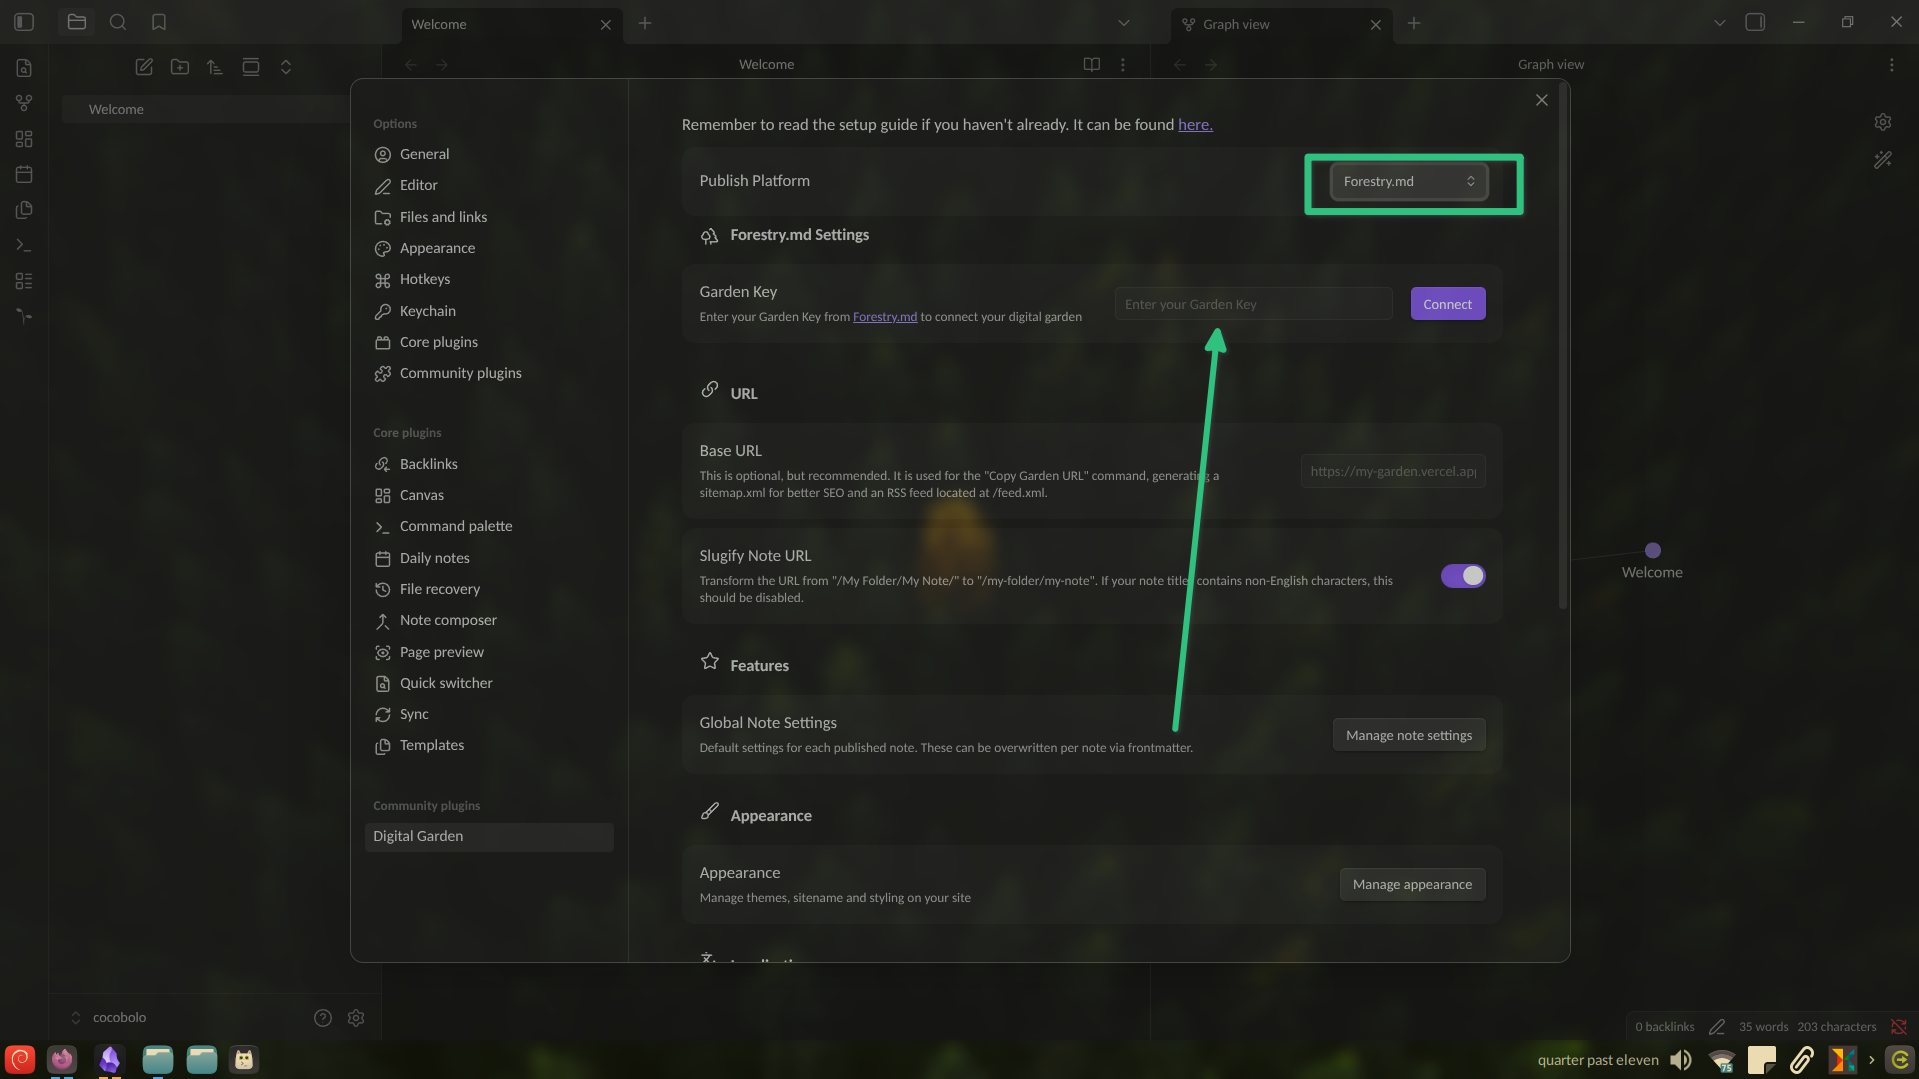Open the Forestry.md link
The width and height of the screenshot is (1919, 1079).
point(885,317)
